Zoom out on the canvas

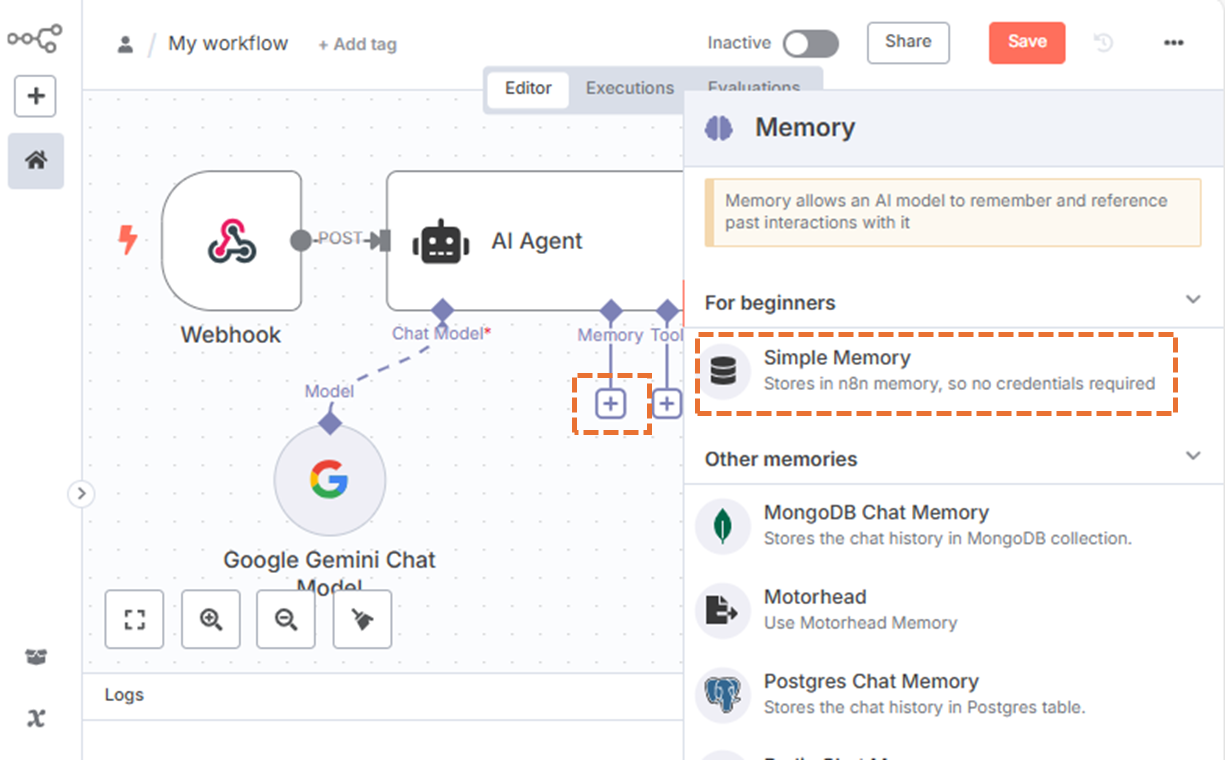pyautogui.click(x=286, y=619)
